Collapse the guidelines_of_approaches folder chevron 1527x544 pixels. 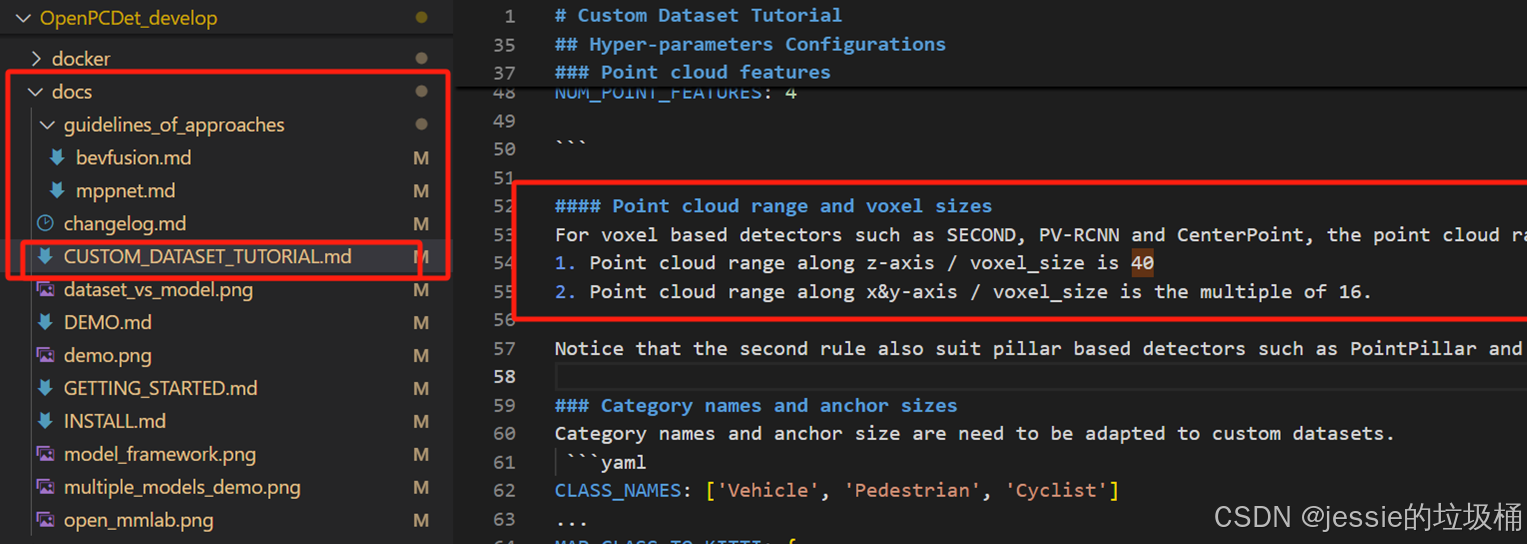click(x=48, y=125)
